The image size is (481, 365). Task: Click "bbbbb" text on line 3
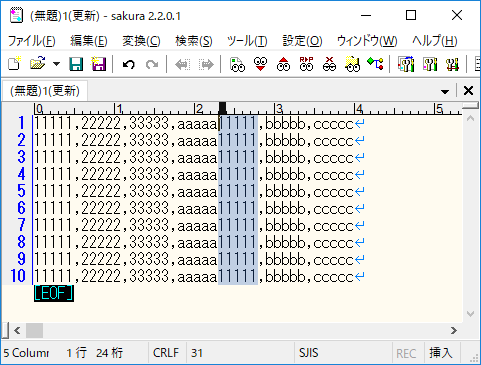(x=285, y=157)
